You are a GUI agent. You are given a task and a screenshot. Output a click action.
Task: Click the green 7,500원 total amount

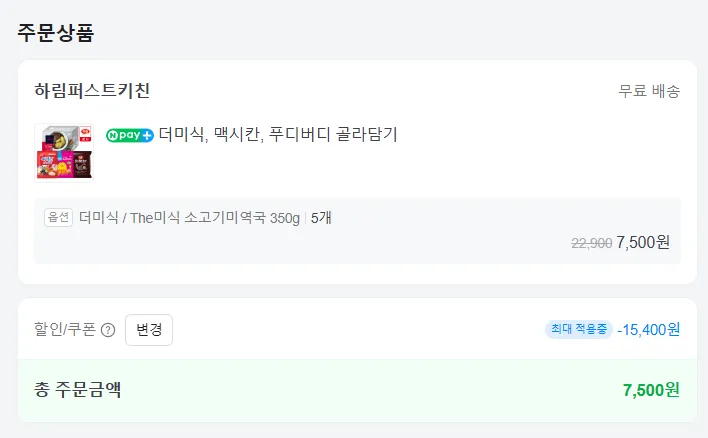pyautogui.click(x=650, y=389)
